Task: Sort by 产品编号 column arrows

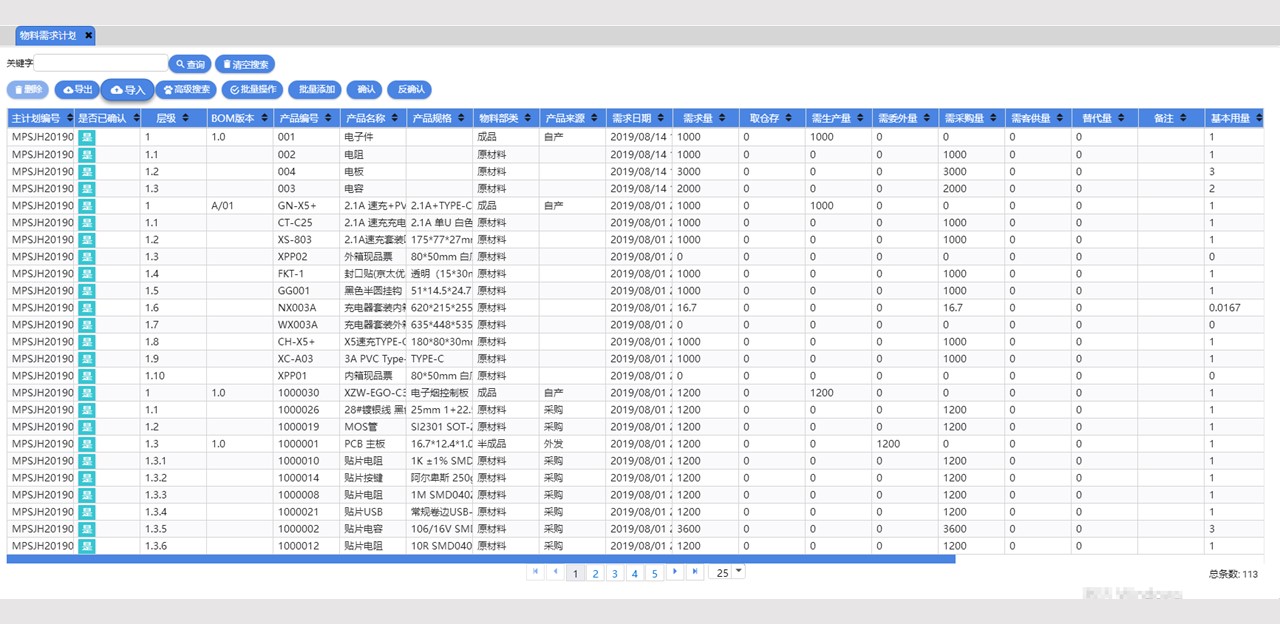Action: point(328,118)
